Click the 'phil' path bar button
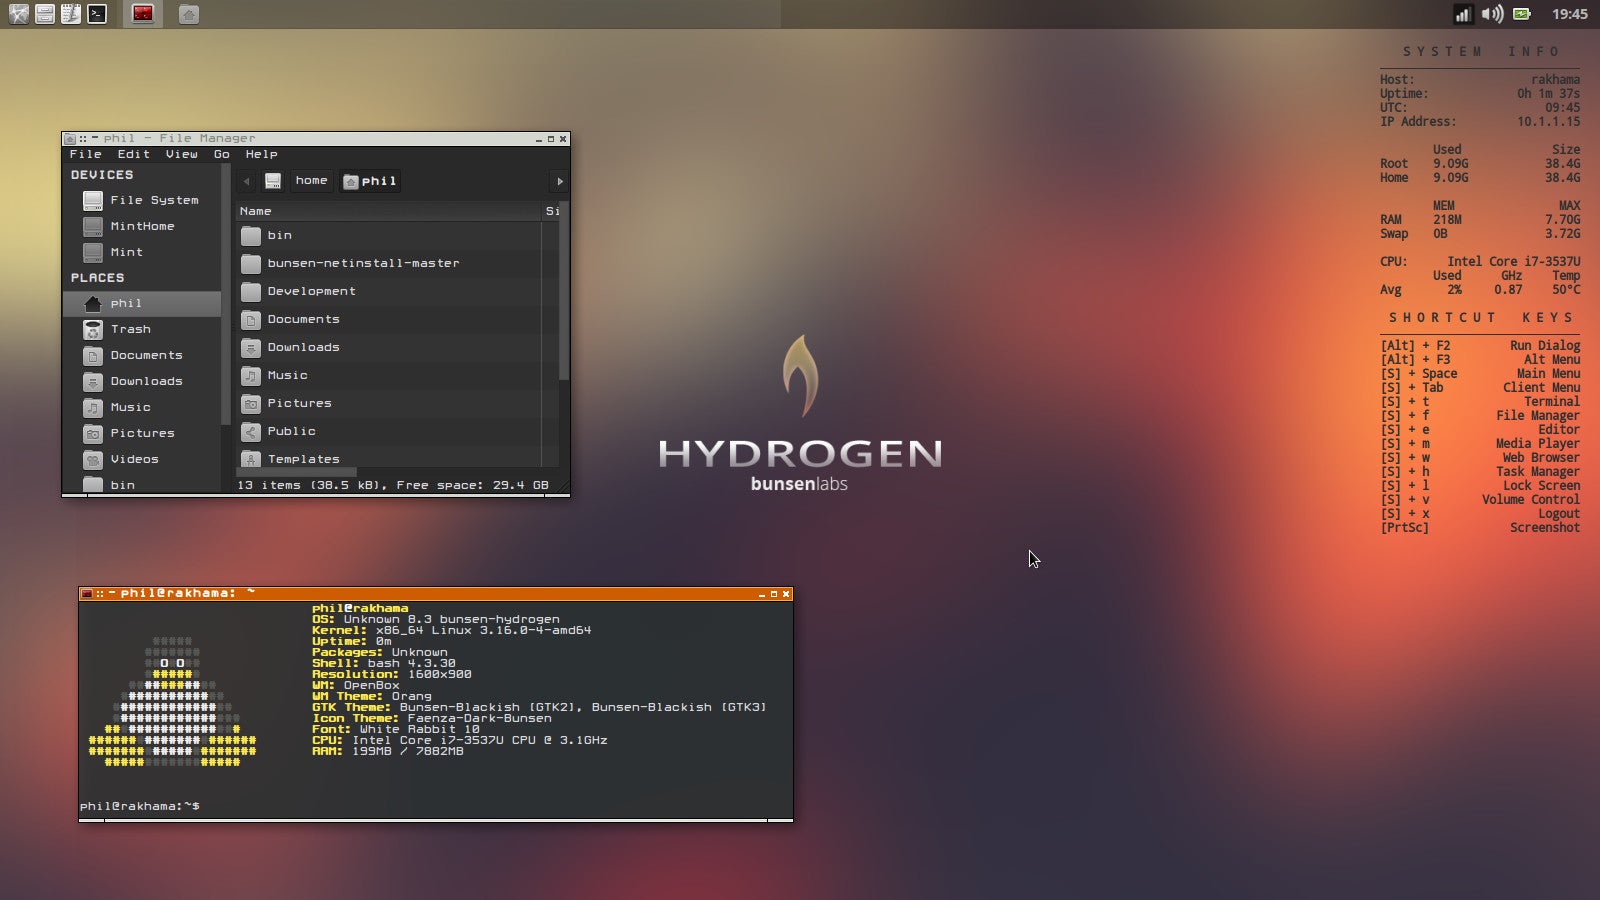1600x900 pixels. pos(370,181)
